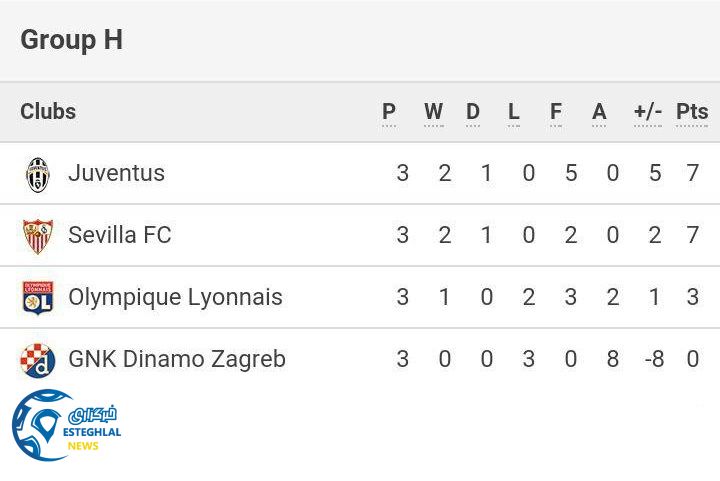Screen dimensions: 720x481
Task: Click the GNK Dinamo Zagreb crest icon
Action: tap(38, 360)
